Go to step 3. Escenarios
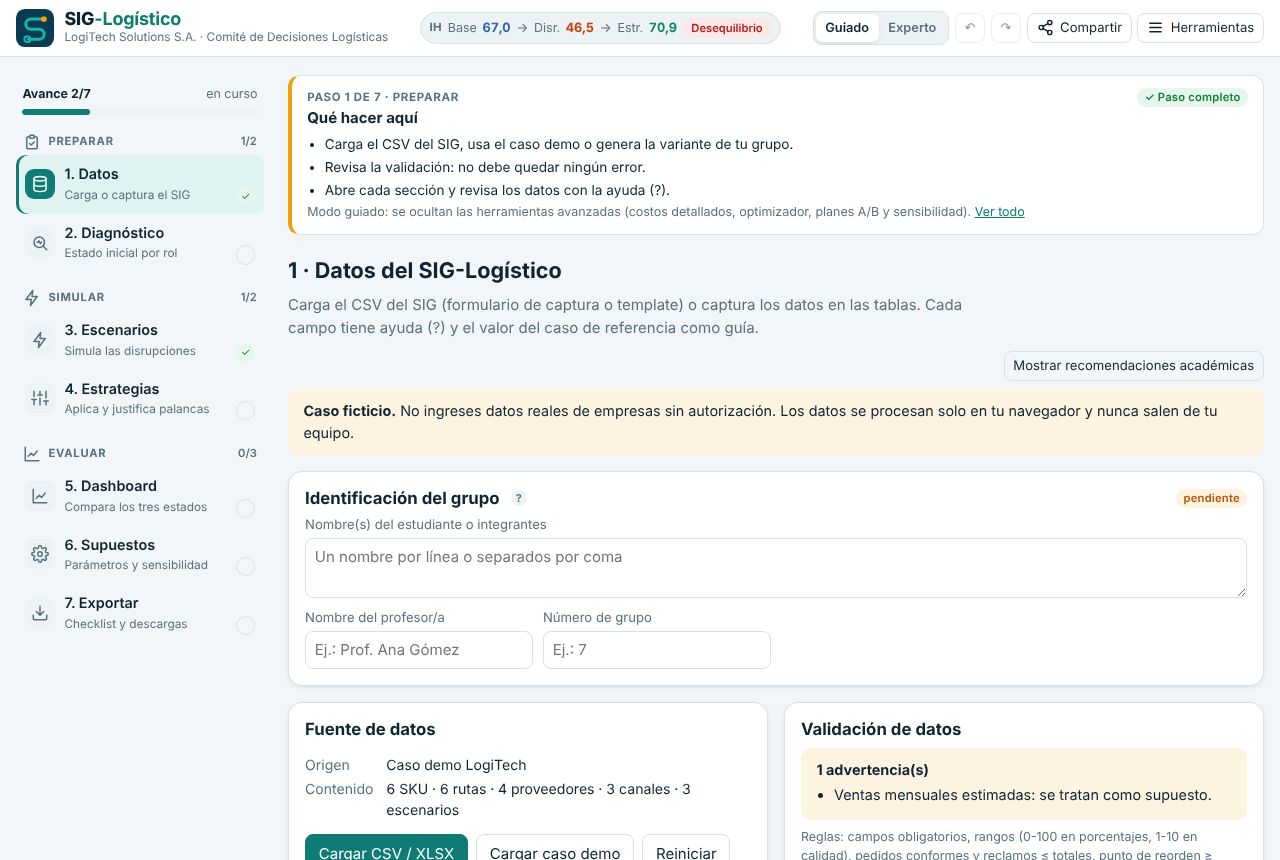The height and width of the screenshot is (860, 1280). tap(140, 340)
